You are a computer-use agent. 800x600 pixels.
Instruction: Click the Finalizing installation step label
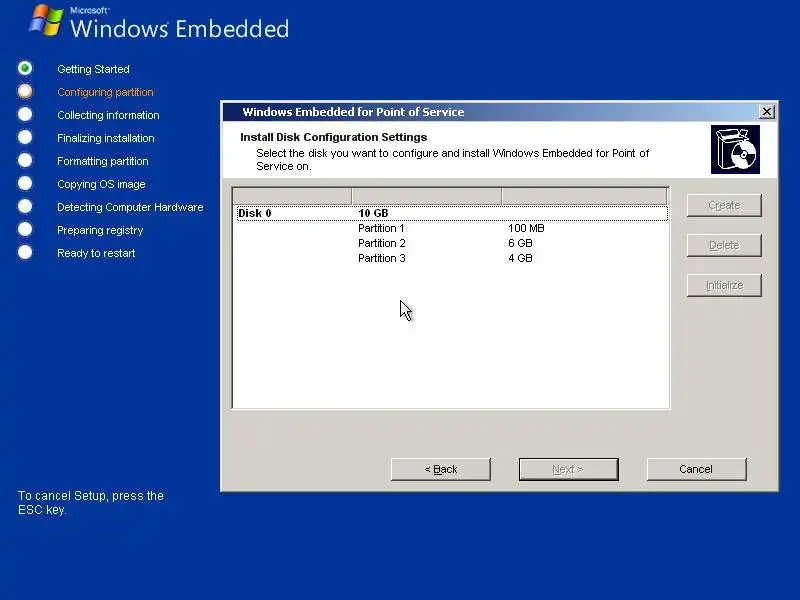coord(106,138)
